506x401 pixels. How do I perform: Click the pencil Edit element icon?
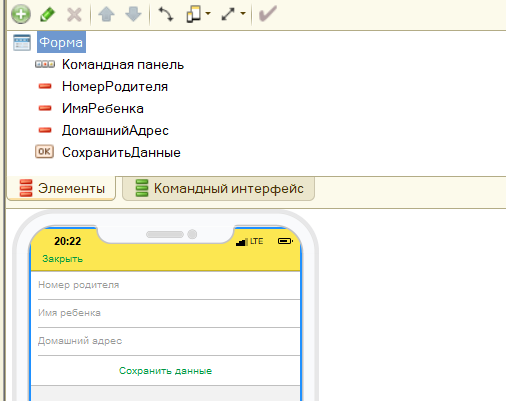[47, 15]
